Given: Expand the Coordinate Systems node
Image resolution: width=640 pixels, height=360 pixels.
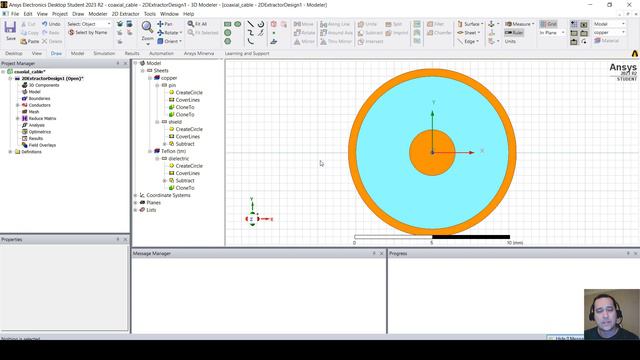Looking at the screenshot, I should (136, 196).
